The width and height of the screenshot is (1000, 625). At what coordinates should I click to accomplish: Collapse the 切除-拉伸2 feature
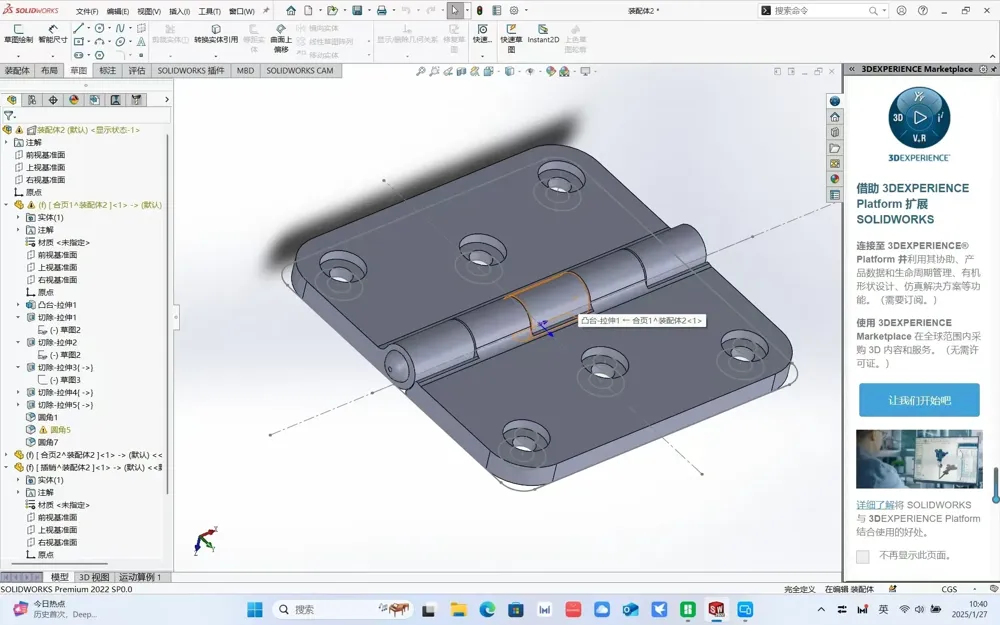(18, 342)
